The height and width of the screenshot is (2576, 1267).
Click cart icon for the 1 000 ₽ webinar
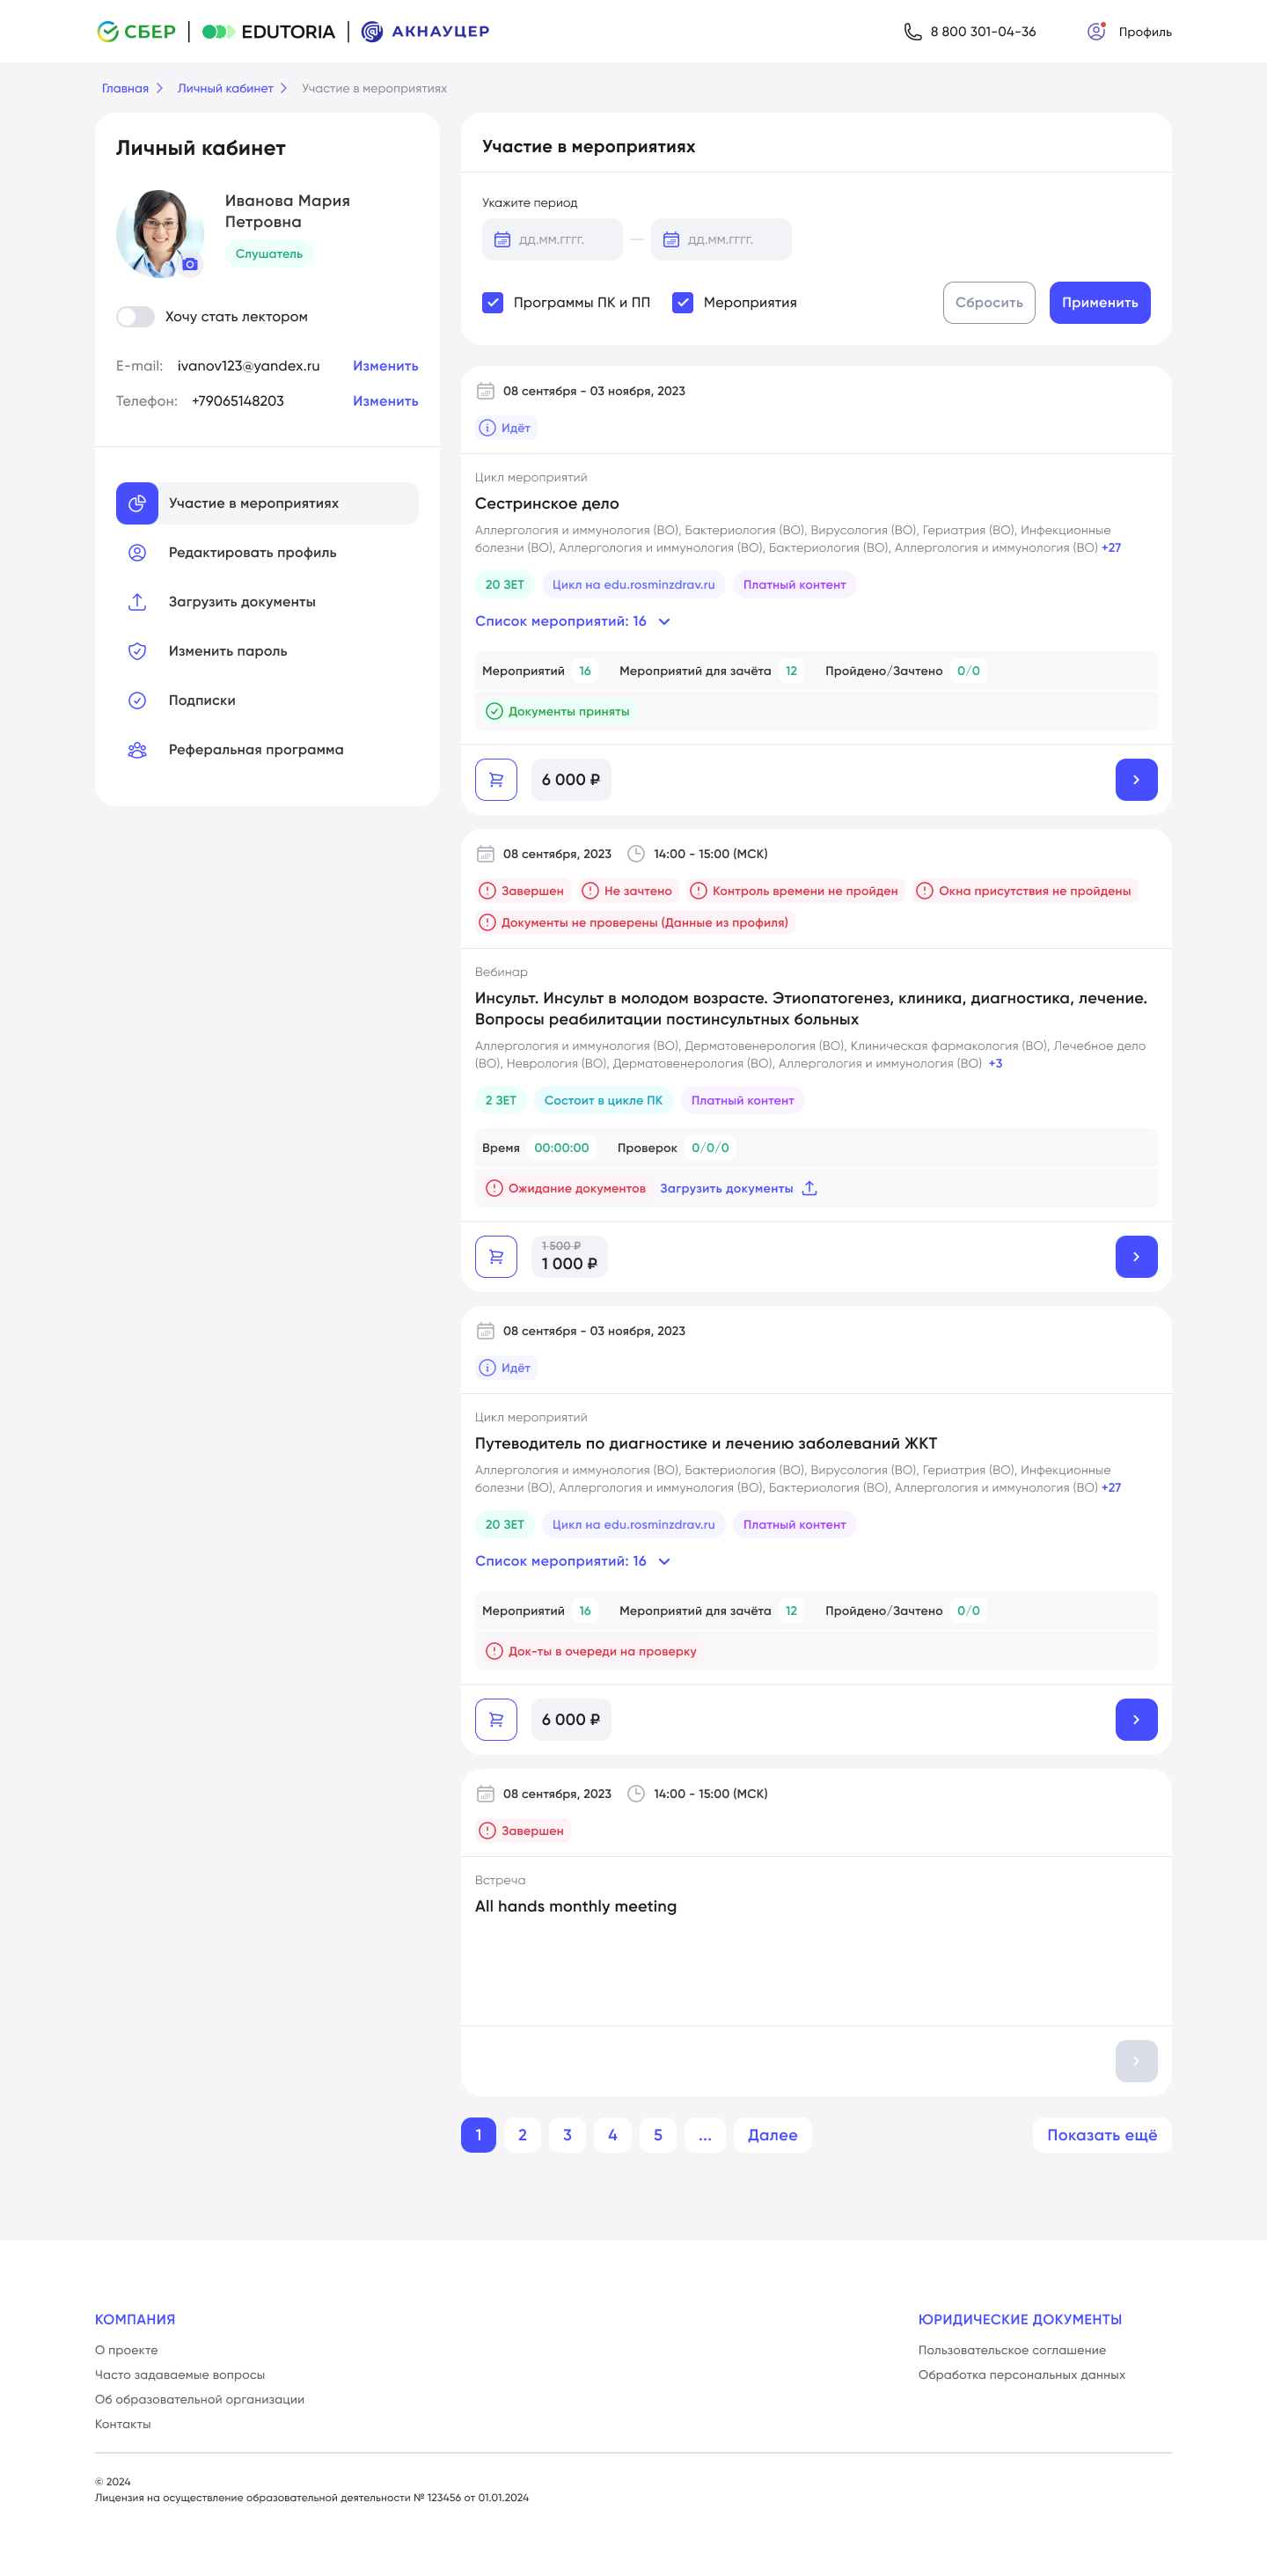[x=496, y=1257]
